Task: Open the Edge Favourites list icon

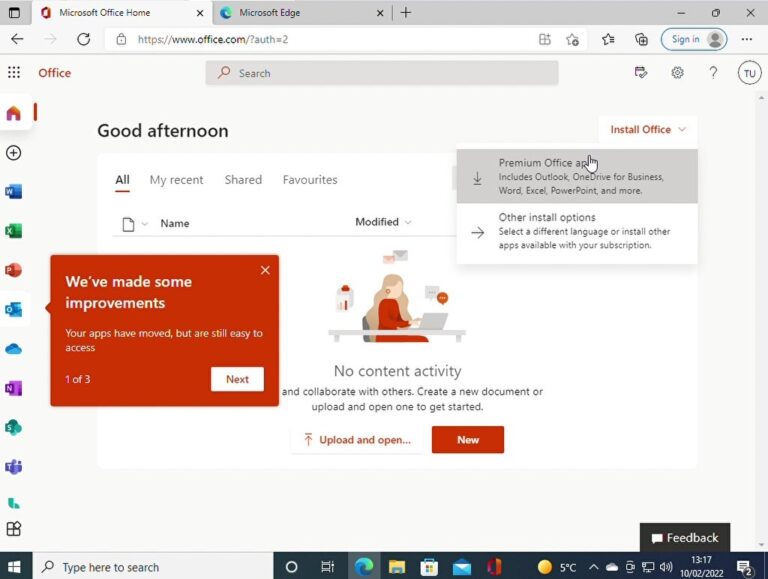Action: pyautogui.click(x=608, y=39)
